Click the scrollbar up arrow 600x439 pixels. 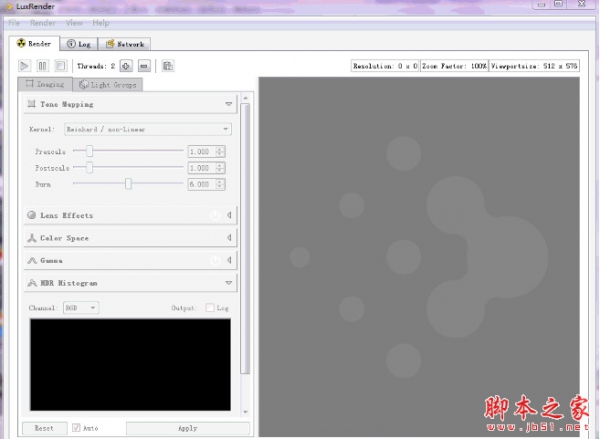tap(246, 98)
